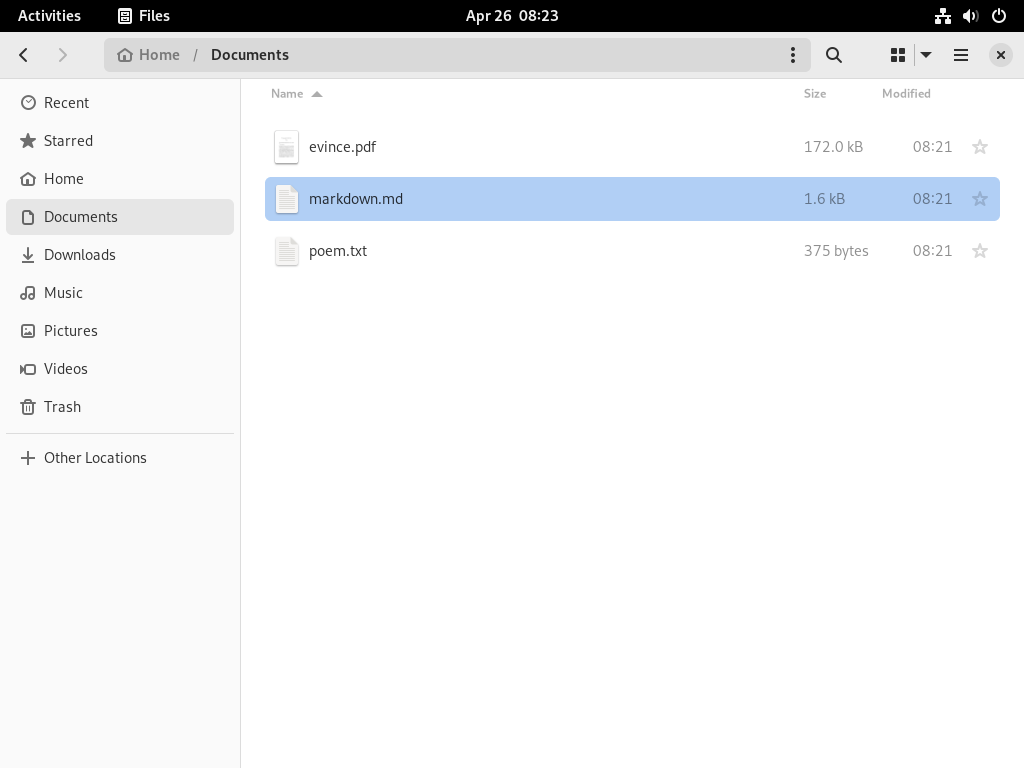Viewport: 1024px width, 768px height.
Task: Switch to grid view
Action: (898, 55)
